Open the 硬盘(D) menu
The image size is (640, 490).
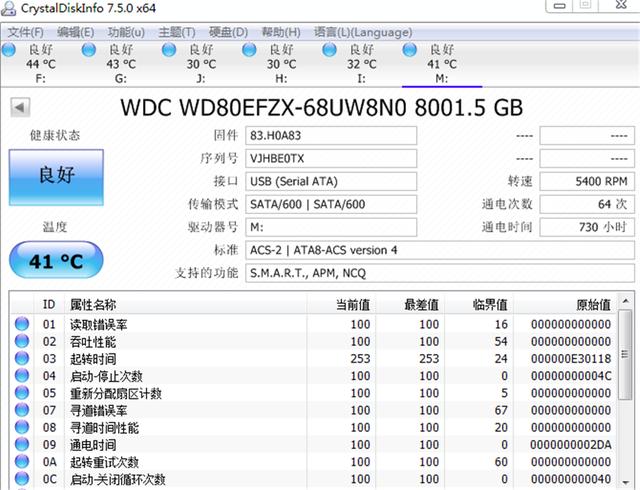pos(228,32)
